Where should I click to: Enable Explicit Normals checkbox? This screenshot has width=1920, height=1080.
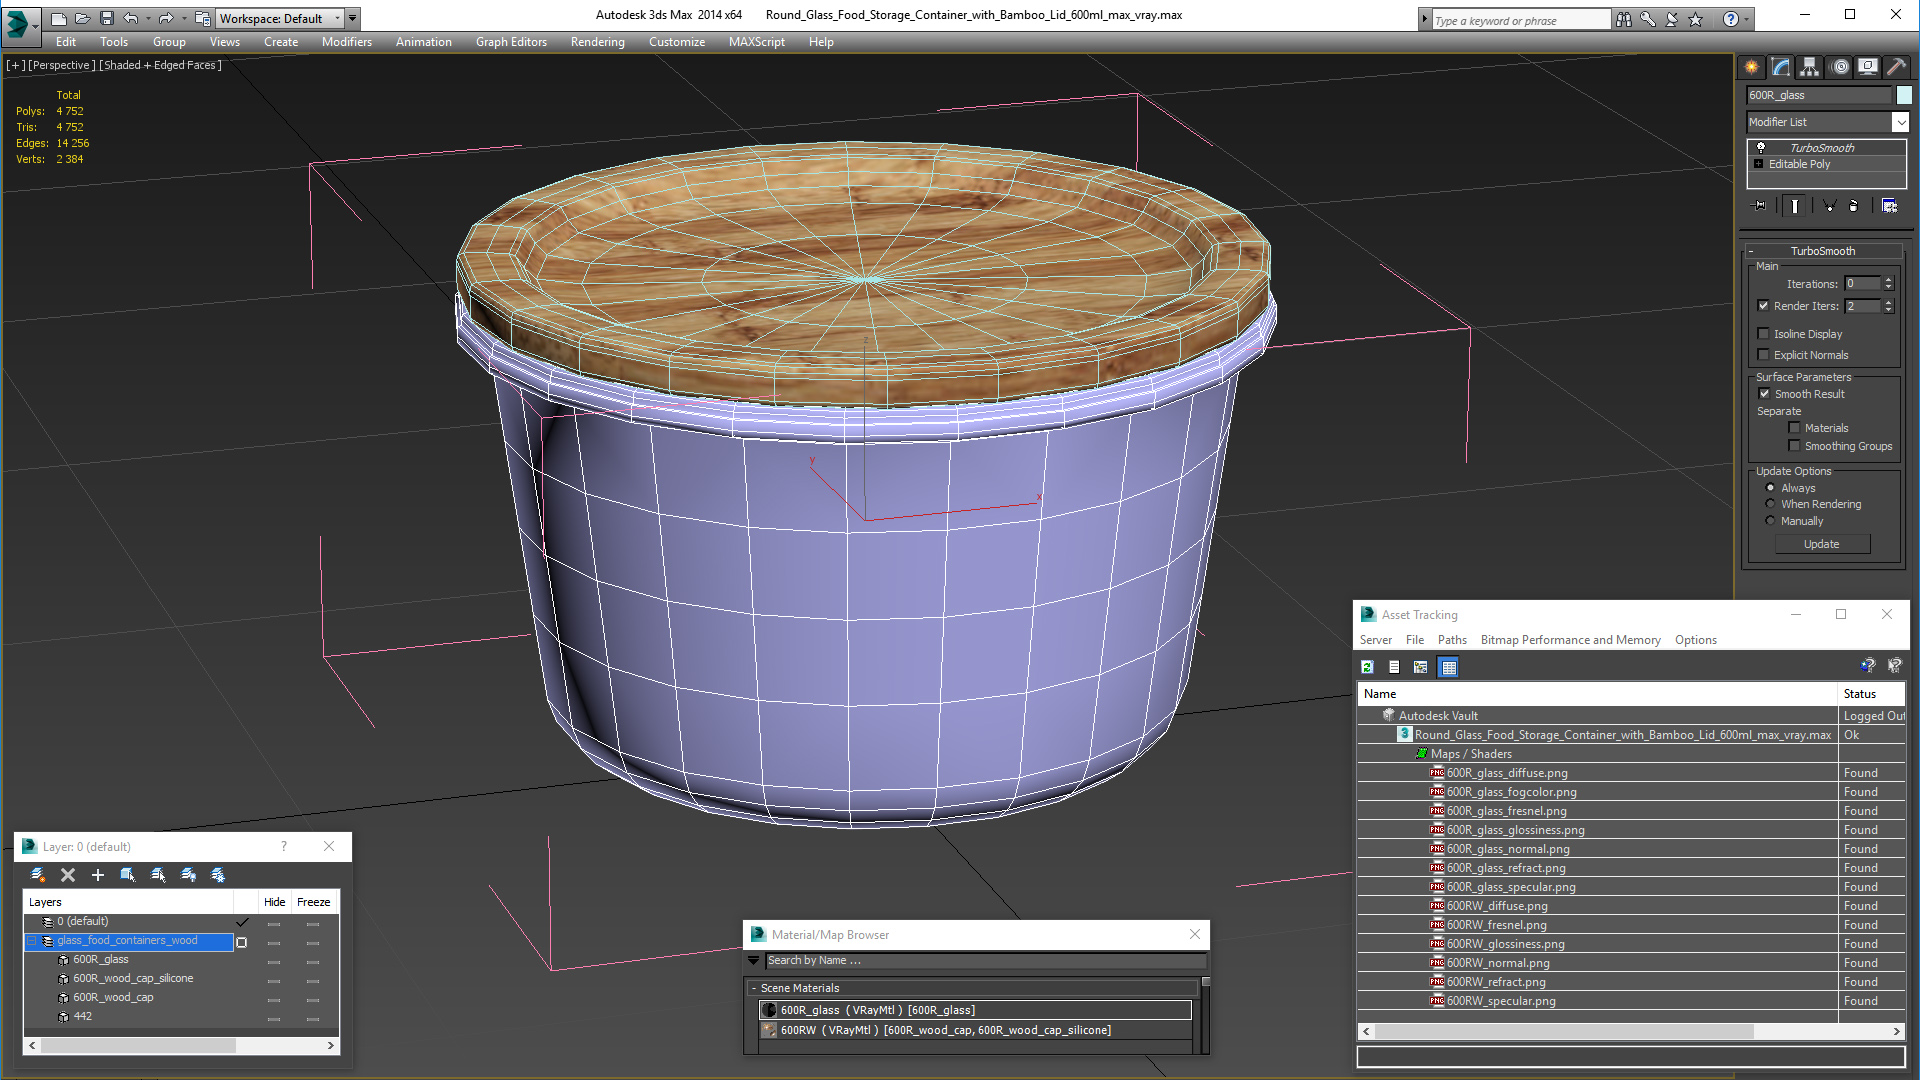(1764, 355)
